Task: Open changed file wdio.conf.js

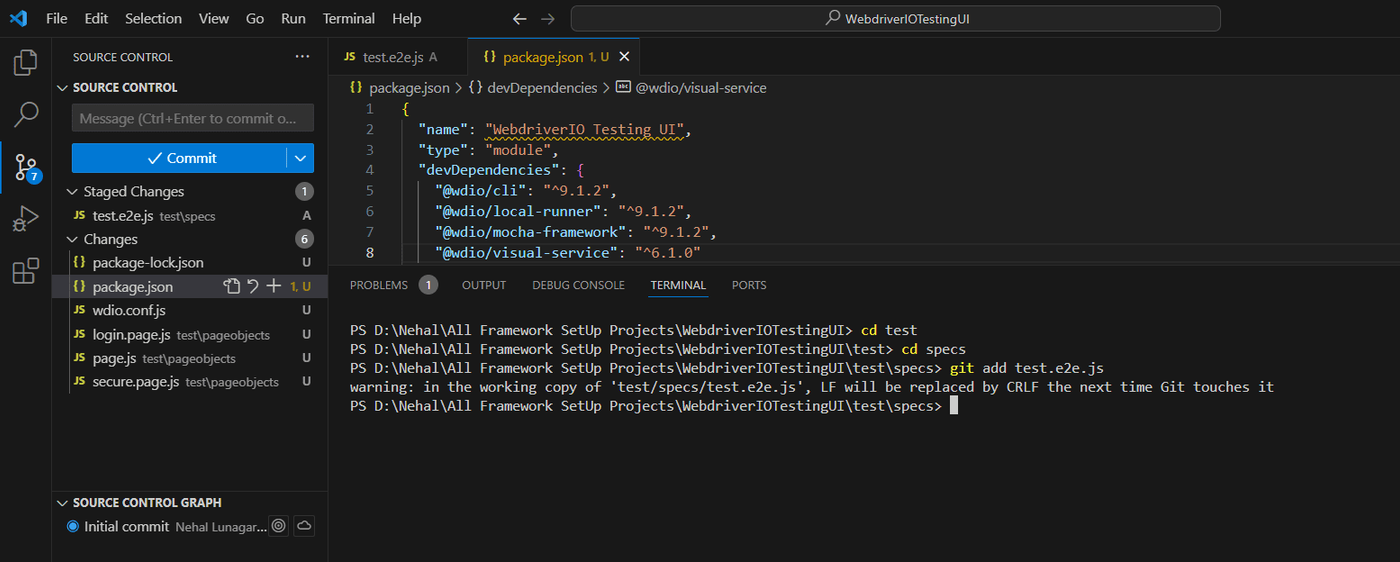Action: pos(190,310)
